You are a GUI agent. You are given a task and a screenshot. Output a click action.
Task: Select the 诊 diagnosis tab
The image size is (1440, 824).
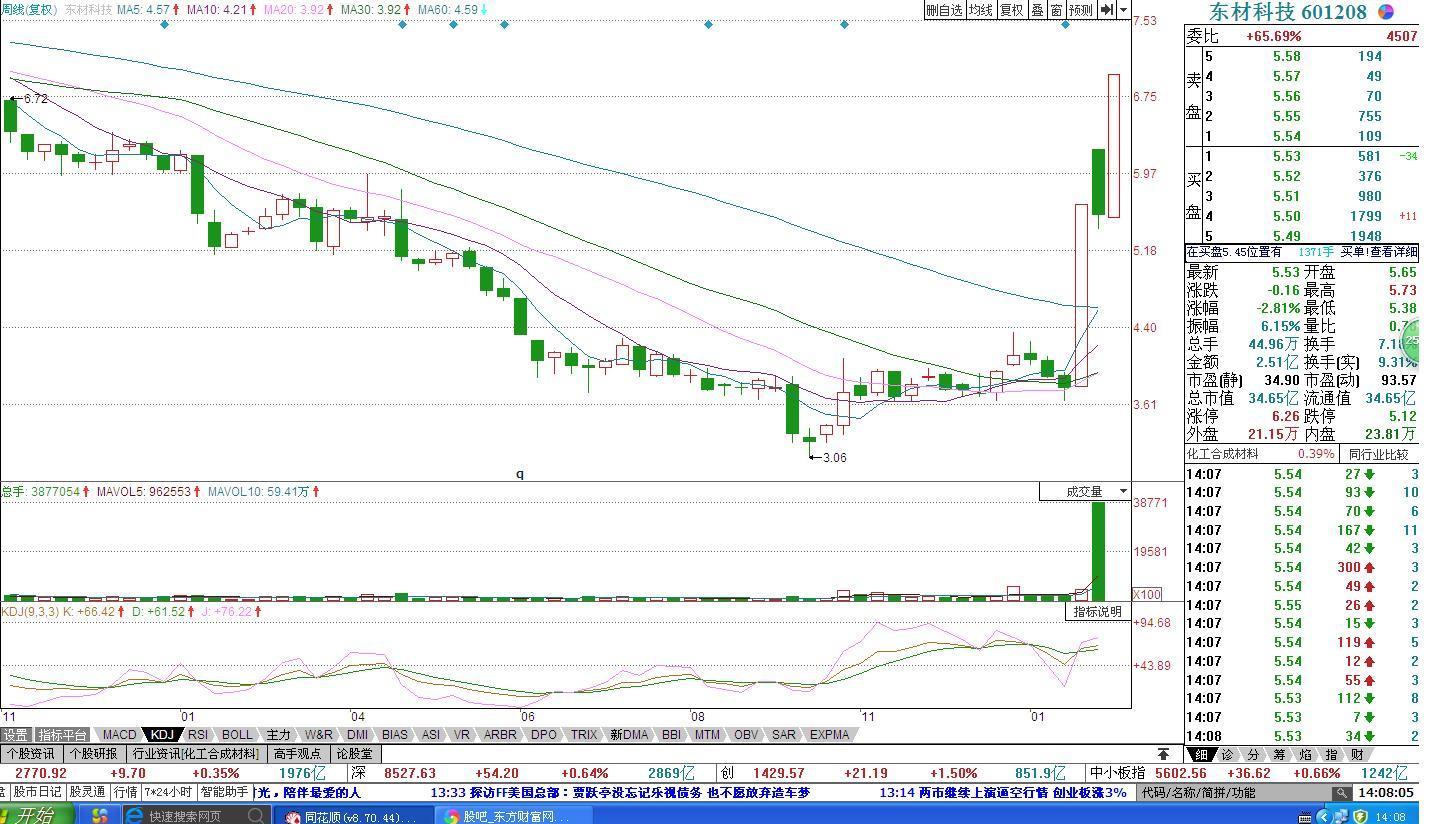[1226, 754]
